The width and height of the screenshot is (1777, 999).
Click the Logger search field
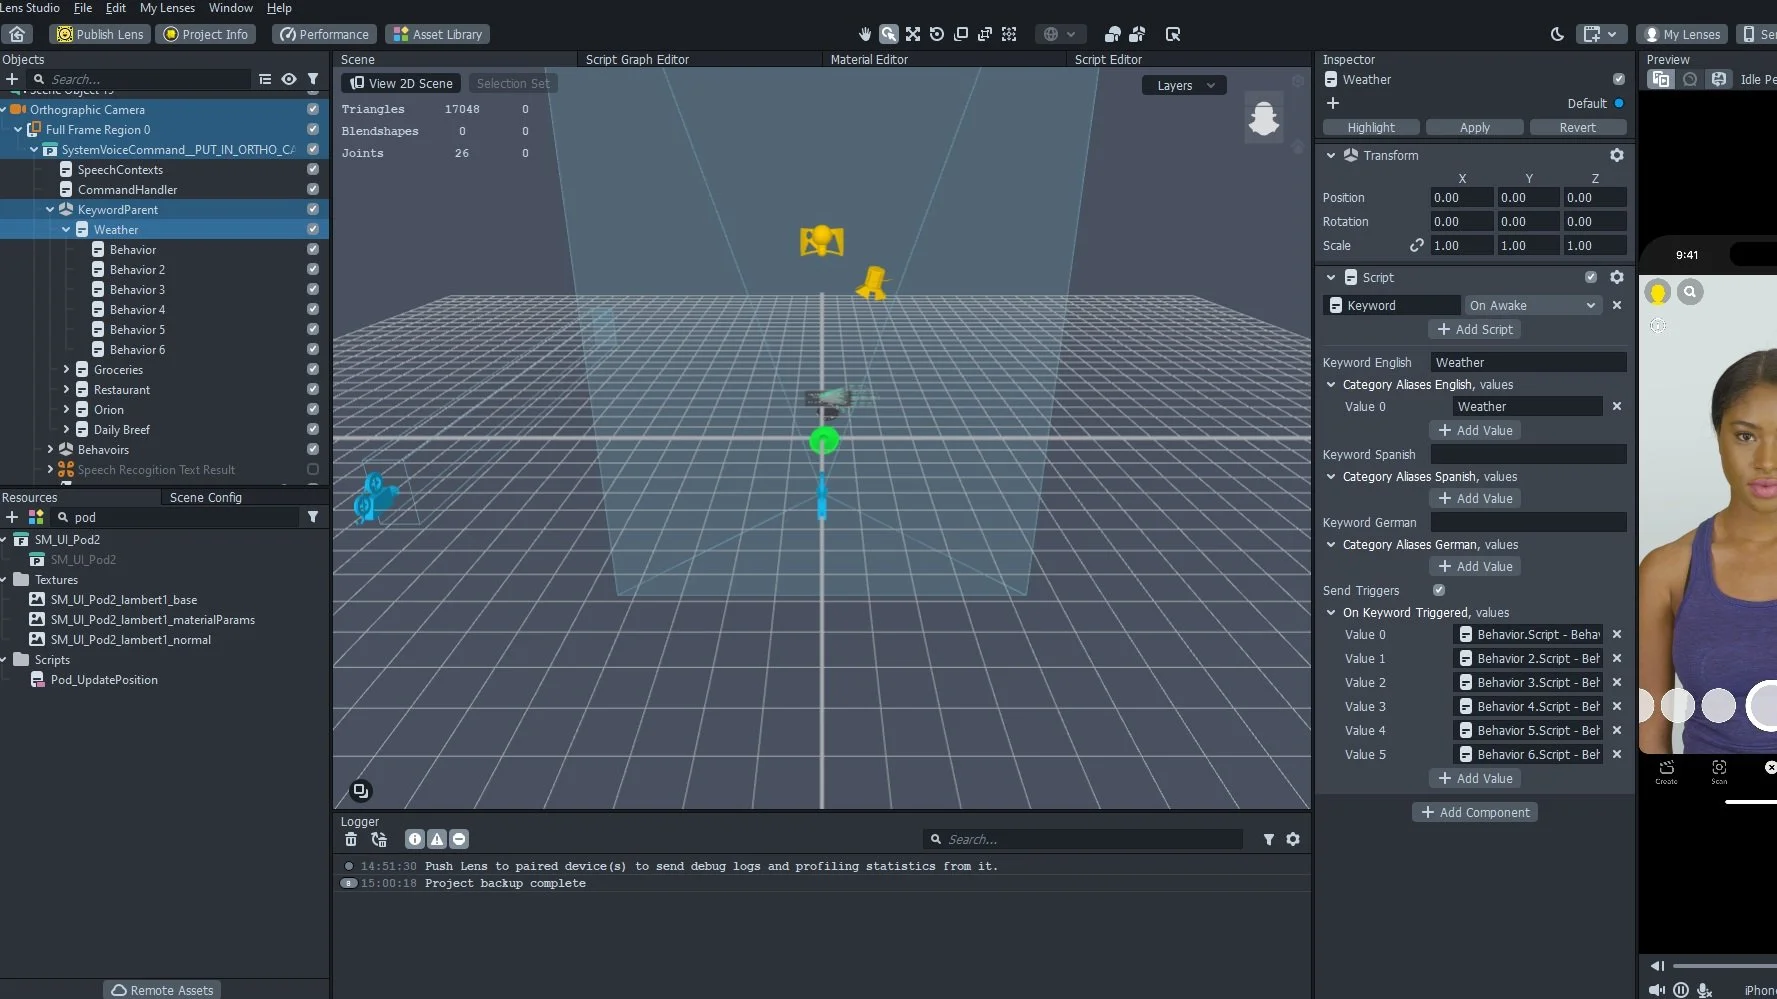pyautogui.click(x=1083, y=839)
